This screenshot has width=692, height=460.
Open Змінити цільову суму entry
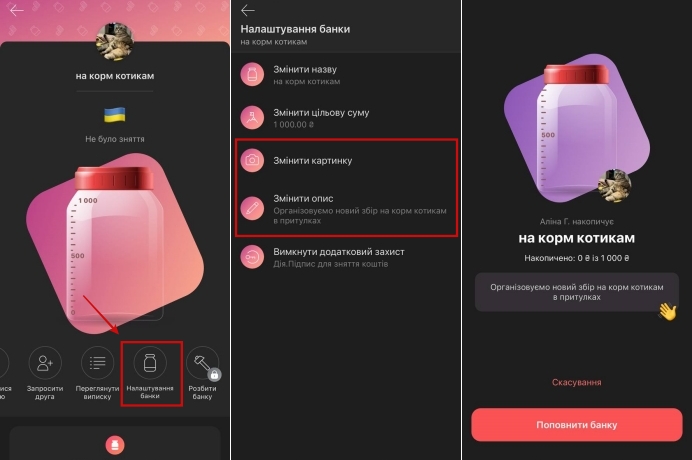pos(346,118)
